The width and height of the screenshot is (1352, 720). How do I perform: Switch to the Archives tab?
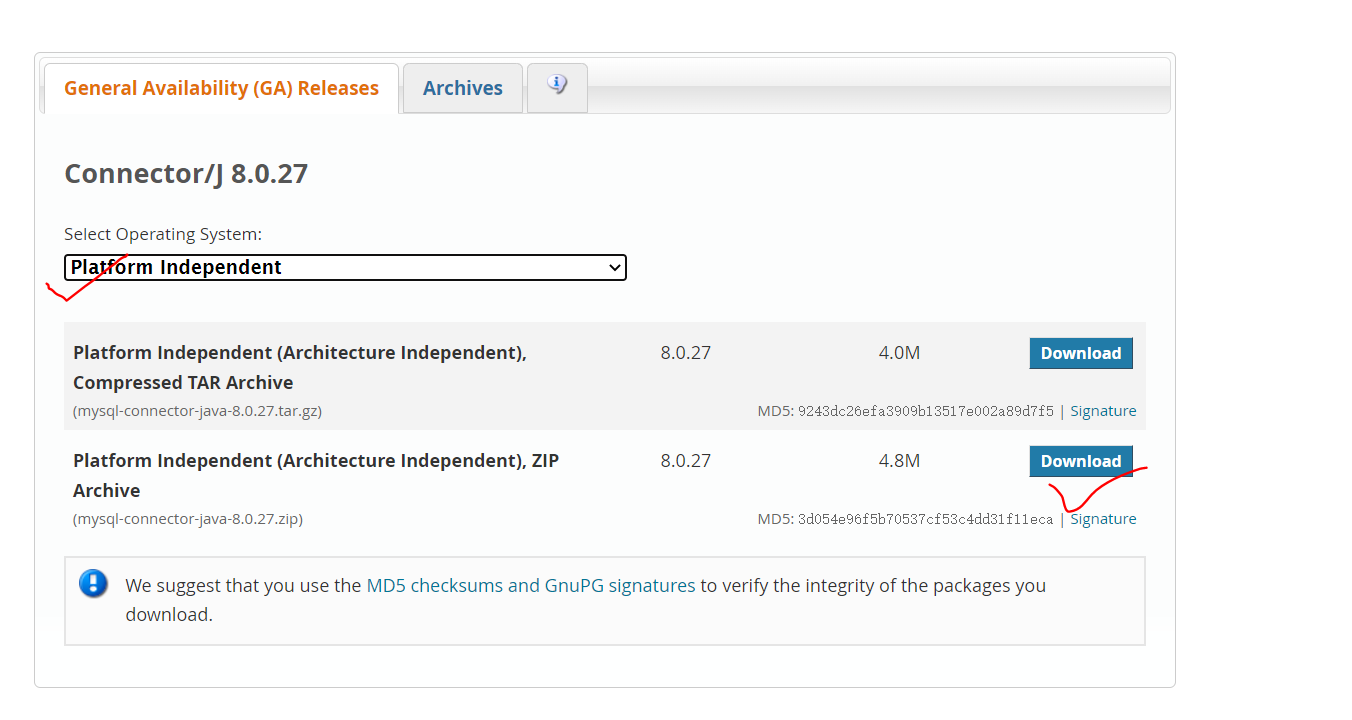click(x=462, y=88)
